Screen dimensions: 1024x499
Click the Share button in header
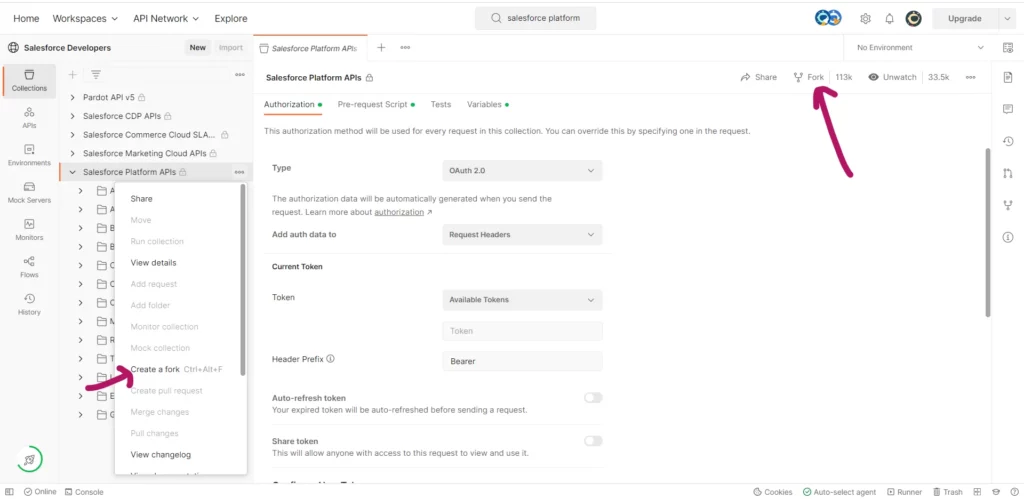pyautogui.click(x=758, y=77)
